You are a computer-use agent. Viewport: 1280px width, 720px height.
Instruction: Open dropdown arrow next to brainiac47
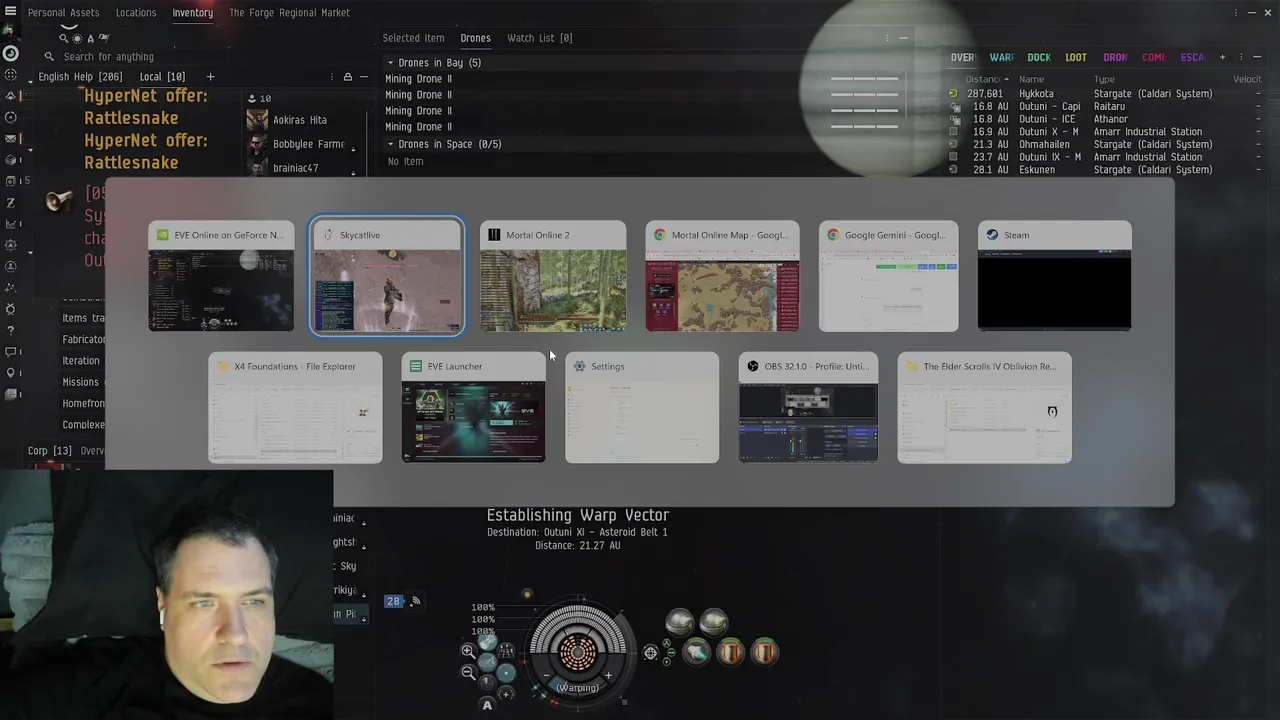354,171
